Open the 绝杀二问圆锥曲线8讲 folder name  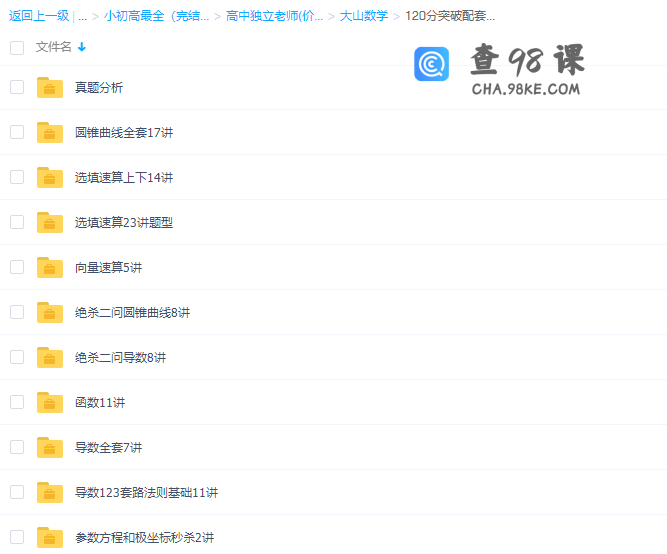click(132, 313)
